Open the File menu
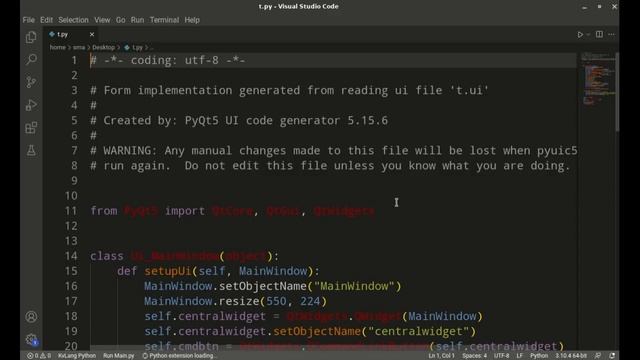 tap(29, 20)
